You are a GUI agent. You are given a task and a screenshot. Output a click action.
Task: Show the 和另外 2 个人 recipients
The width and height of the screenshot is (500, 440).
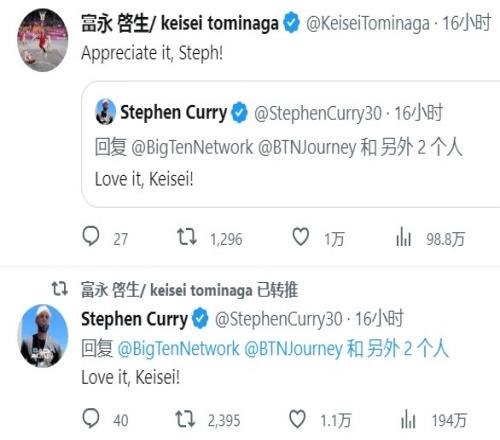coord(398,349)
